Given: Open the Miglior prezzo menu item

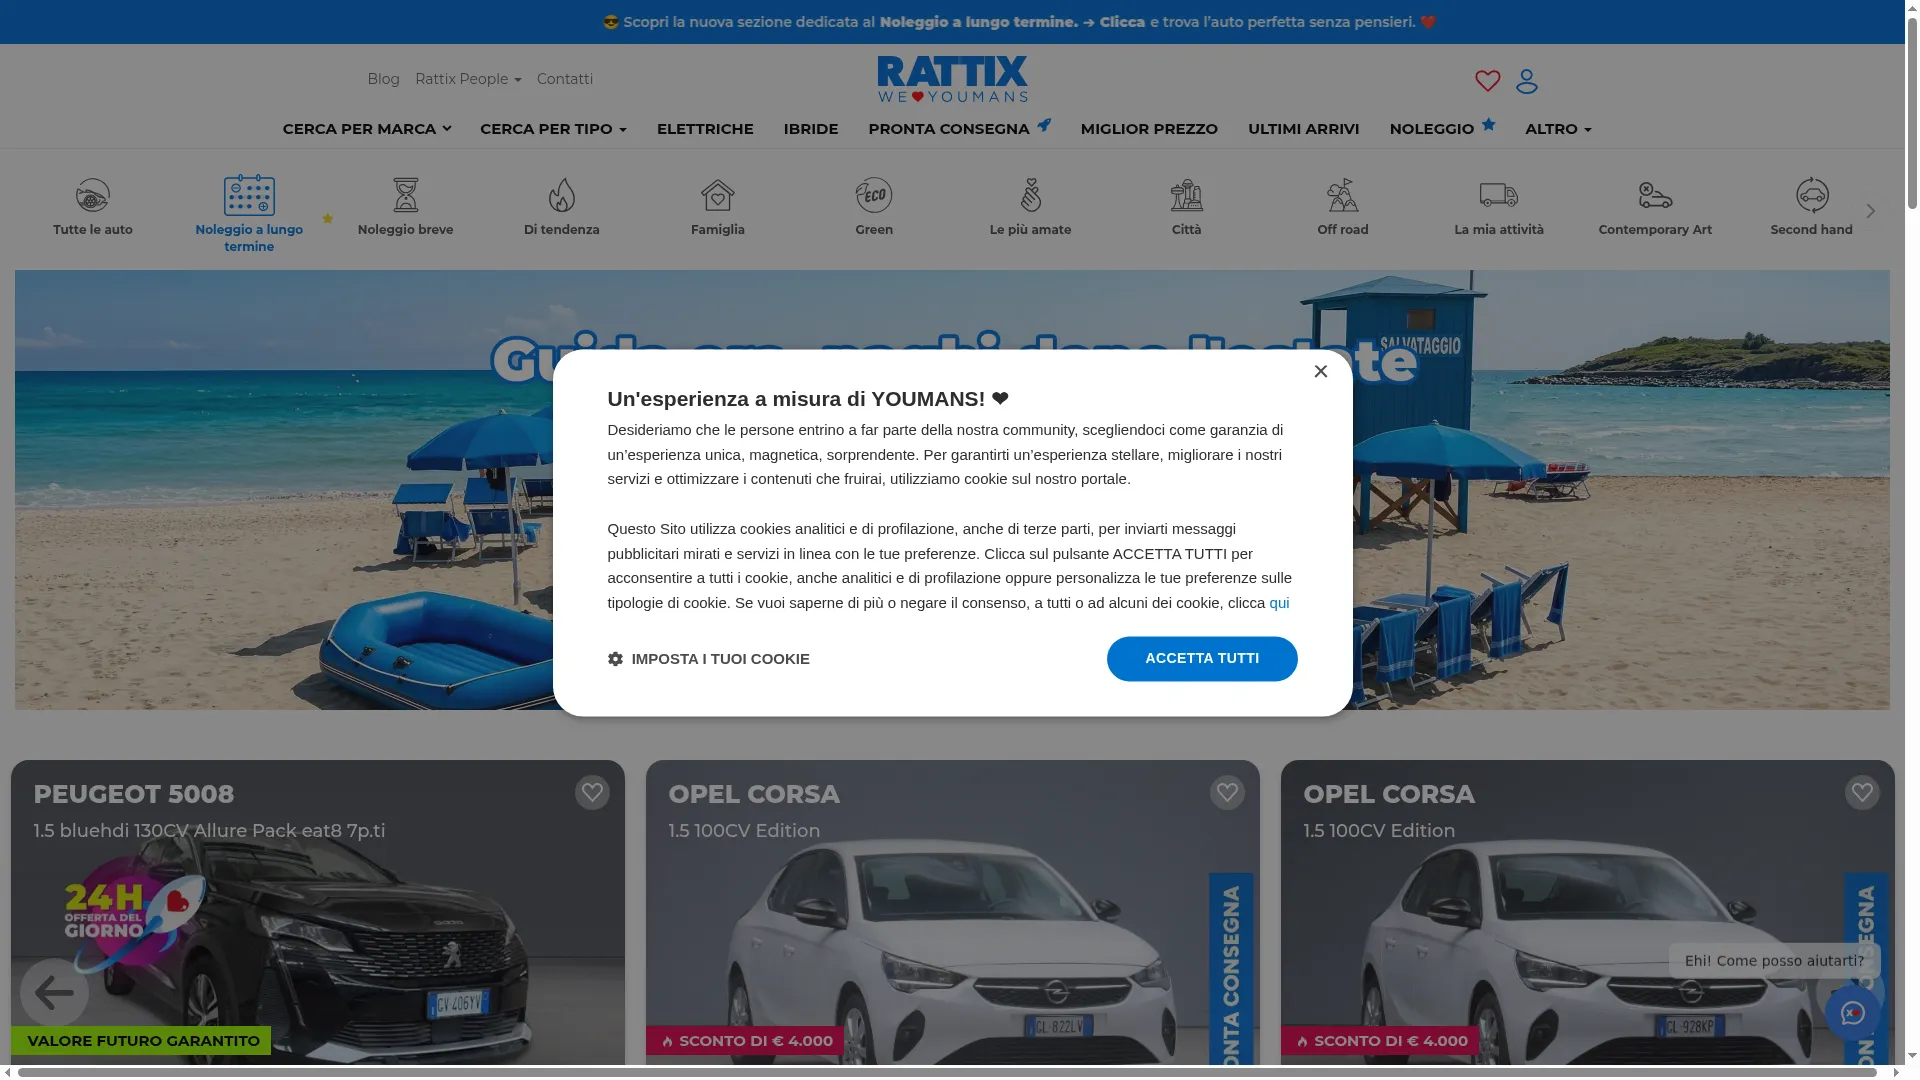Looking at the screenshot, I should (1149, 129).
